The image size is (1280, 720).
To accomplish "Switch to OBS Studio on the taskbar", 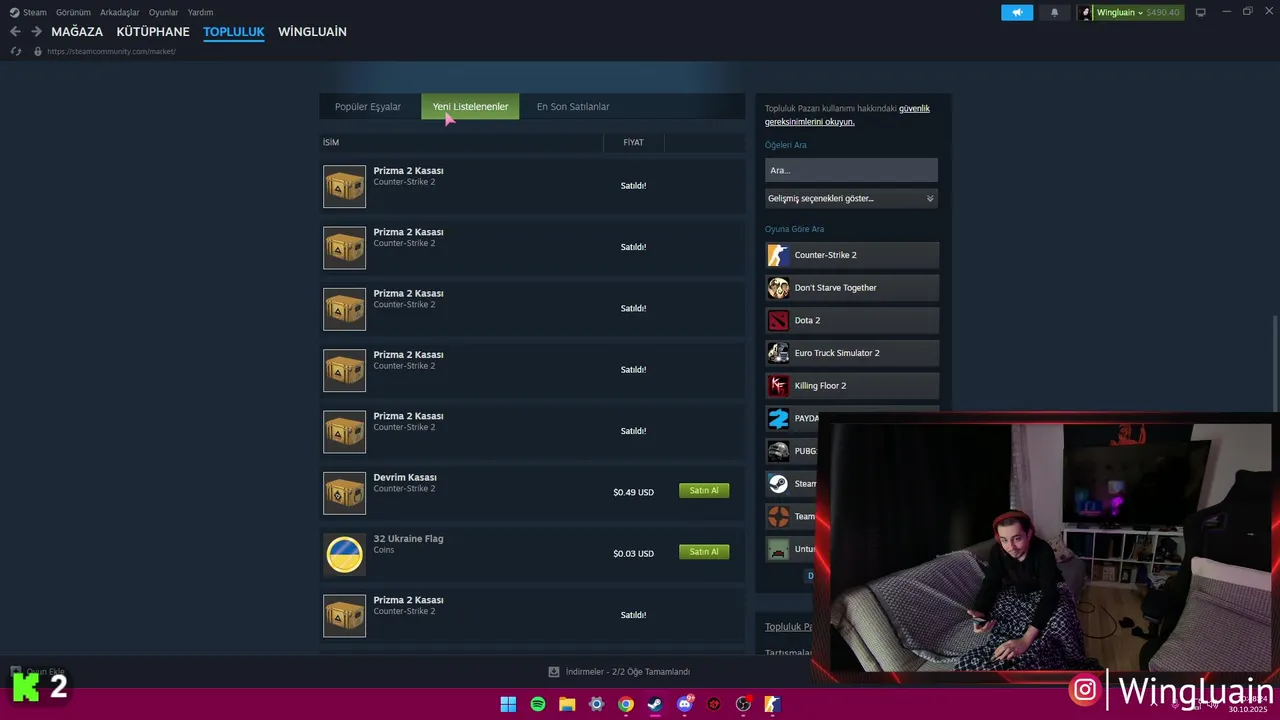I will click(x=743, y=704).
